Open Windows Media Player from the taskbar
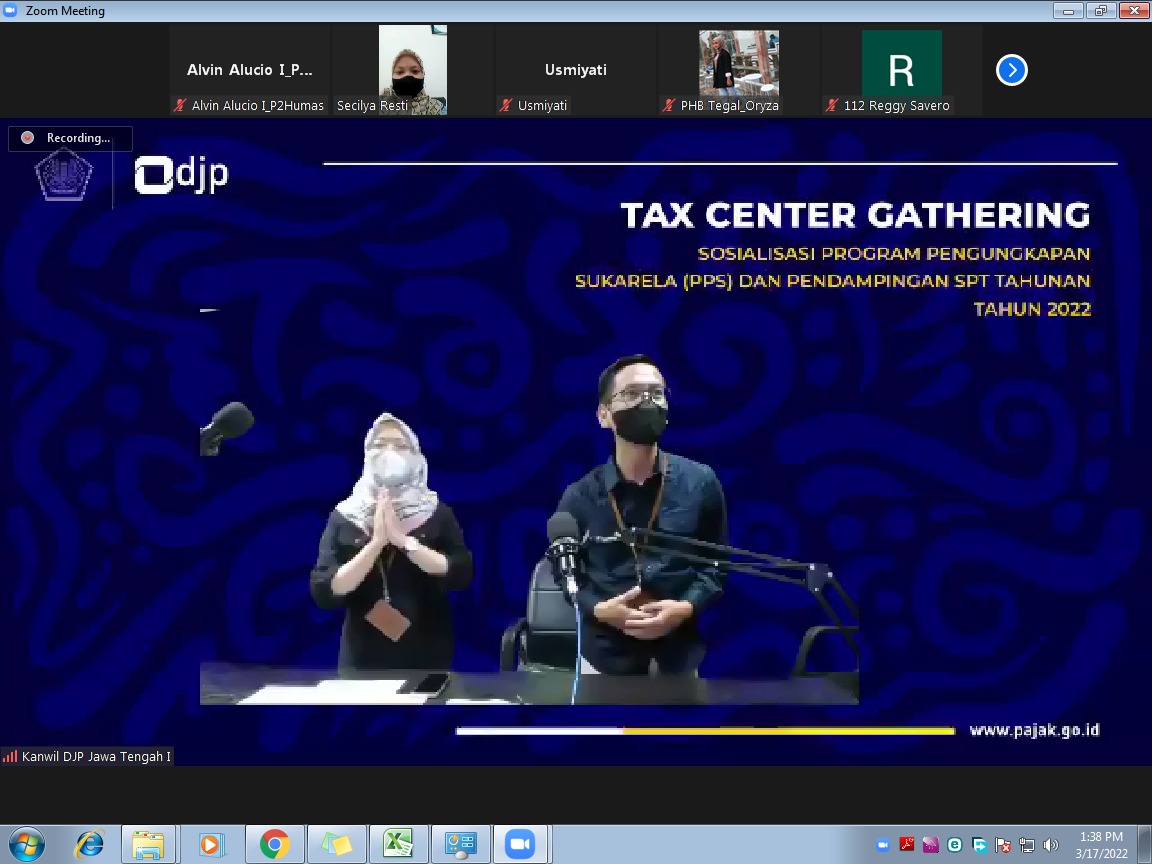The height and width of the screenshot is (864, 1152). 212,844
